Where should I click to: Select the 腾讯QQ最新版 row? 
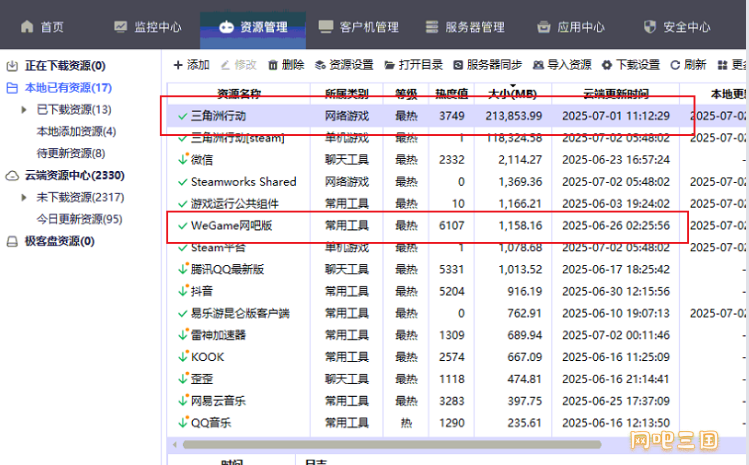pyautogui.click(x=456, y=270)
